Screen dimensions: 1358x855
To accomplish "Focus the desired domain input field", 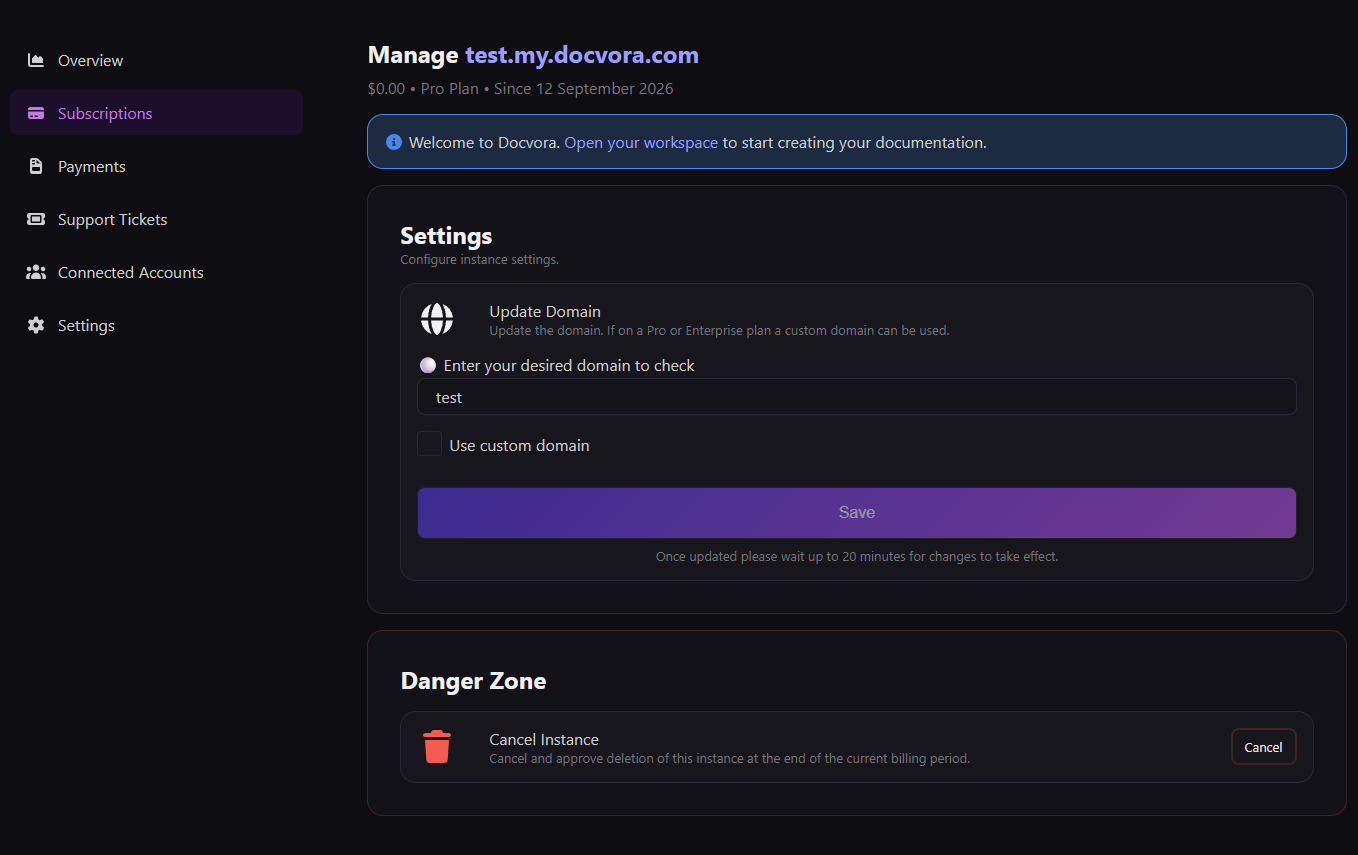I will (x=857, y=397).
